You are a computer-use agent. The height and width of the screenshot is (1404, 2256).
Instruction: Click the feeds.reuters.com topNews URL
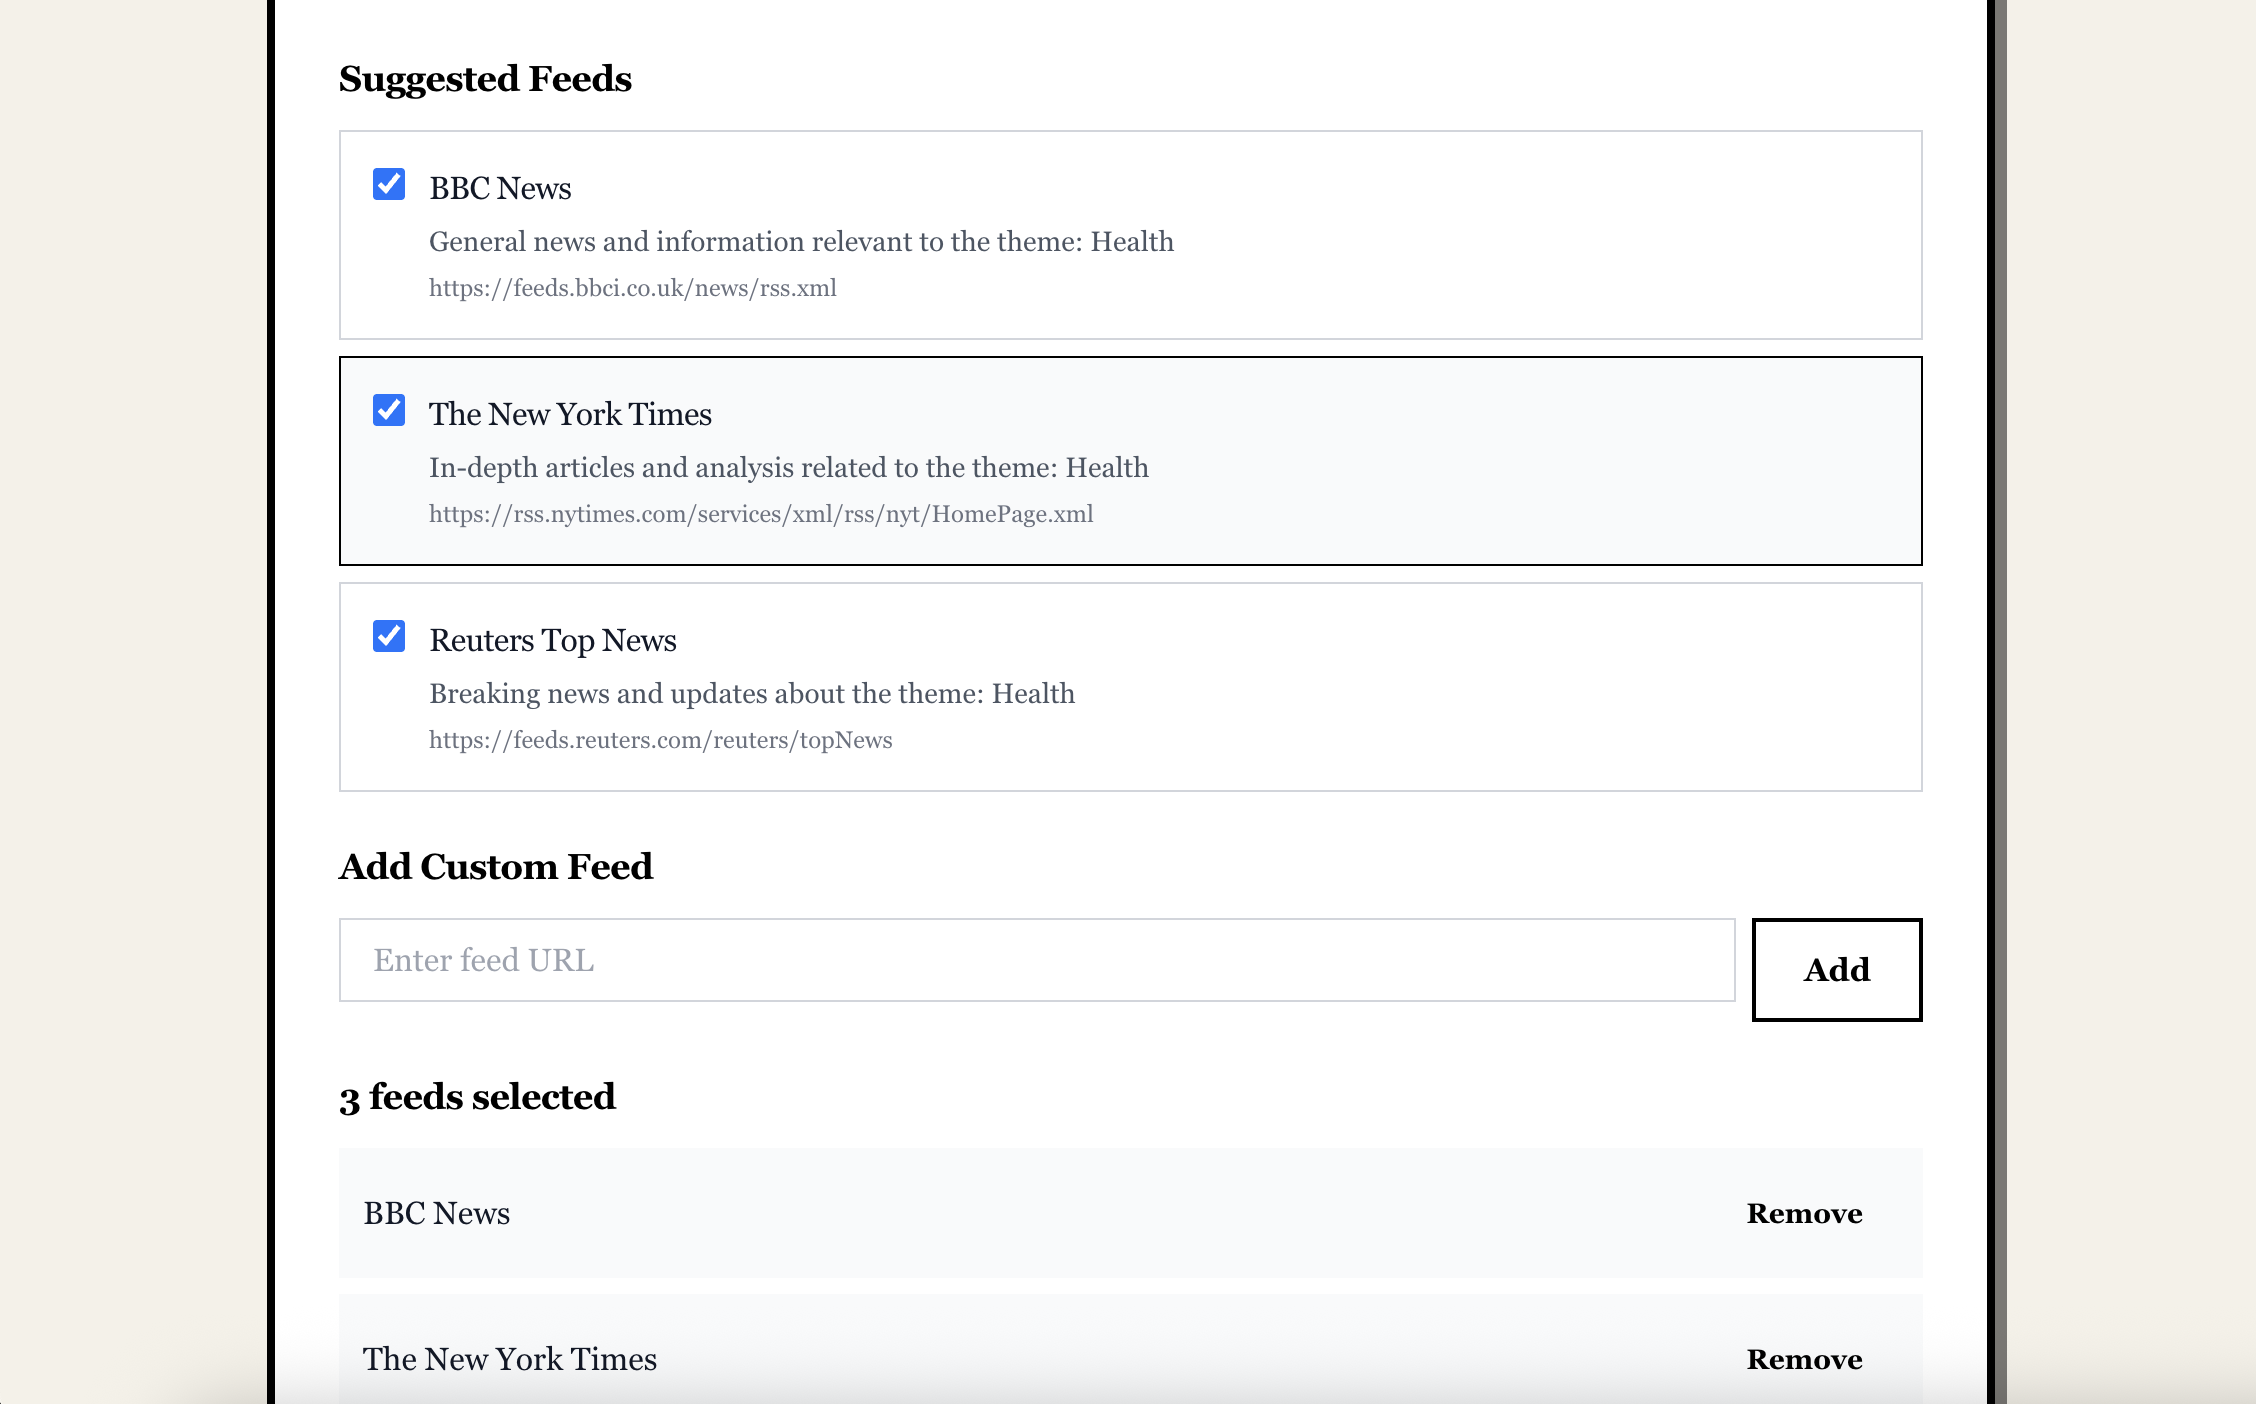click(x=660, y=740)
